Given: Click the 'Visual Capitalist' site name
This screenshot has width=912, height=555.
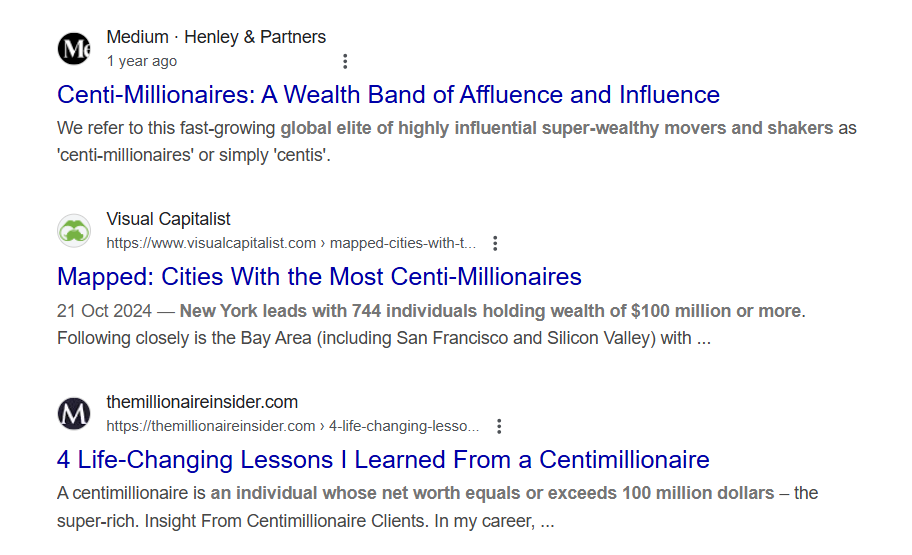Looking at the screenshot, I should point(168,219).
